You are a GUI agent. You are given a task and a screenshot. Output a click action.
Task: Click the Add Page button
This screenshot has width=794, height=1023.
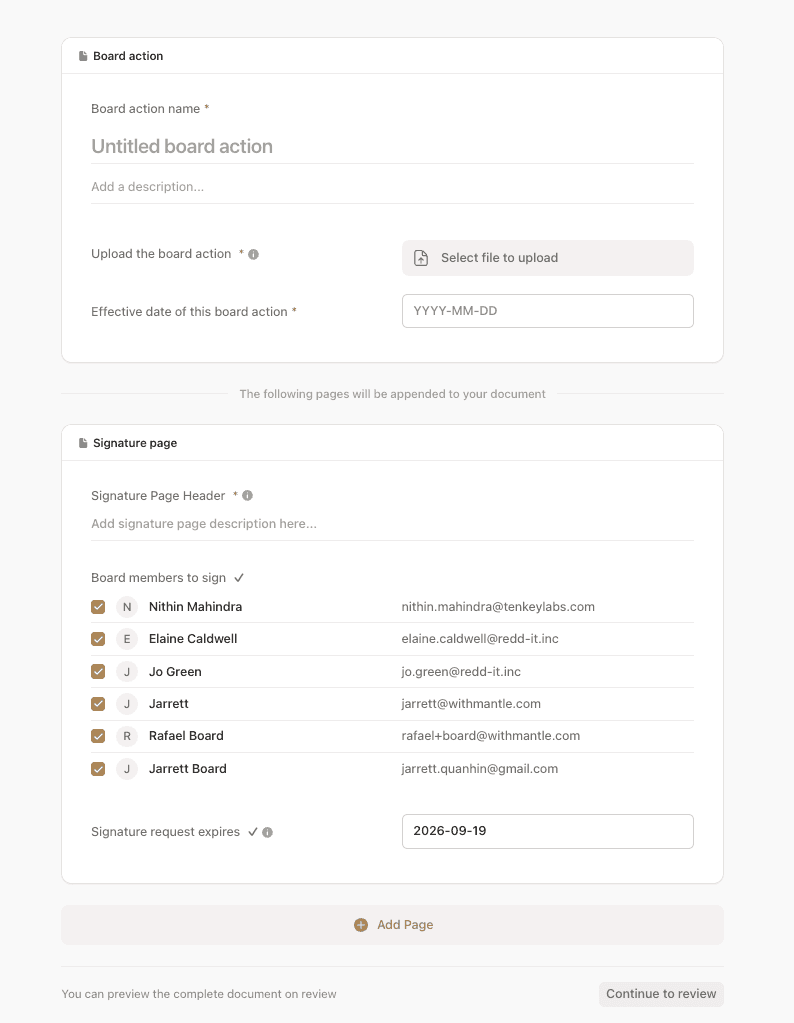(392, 925)
